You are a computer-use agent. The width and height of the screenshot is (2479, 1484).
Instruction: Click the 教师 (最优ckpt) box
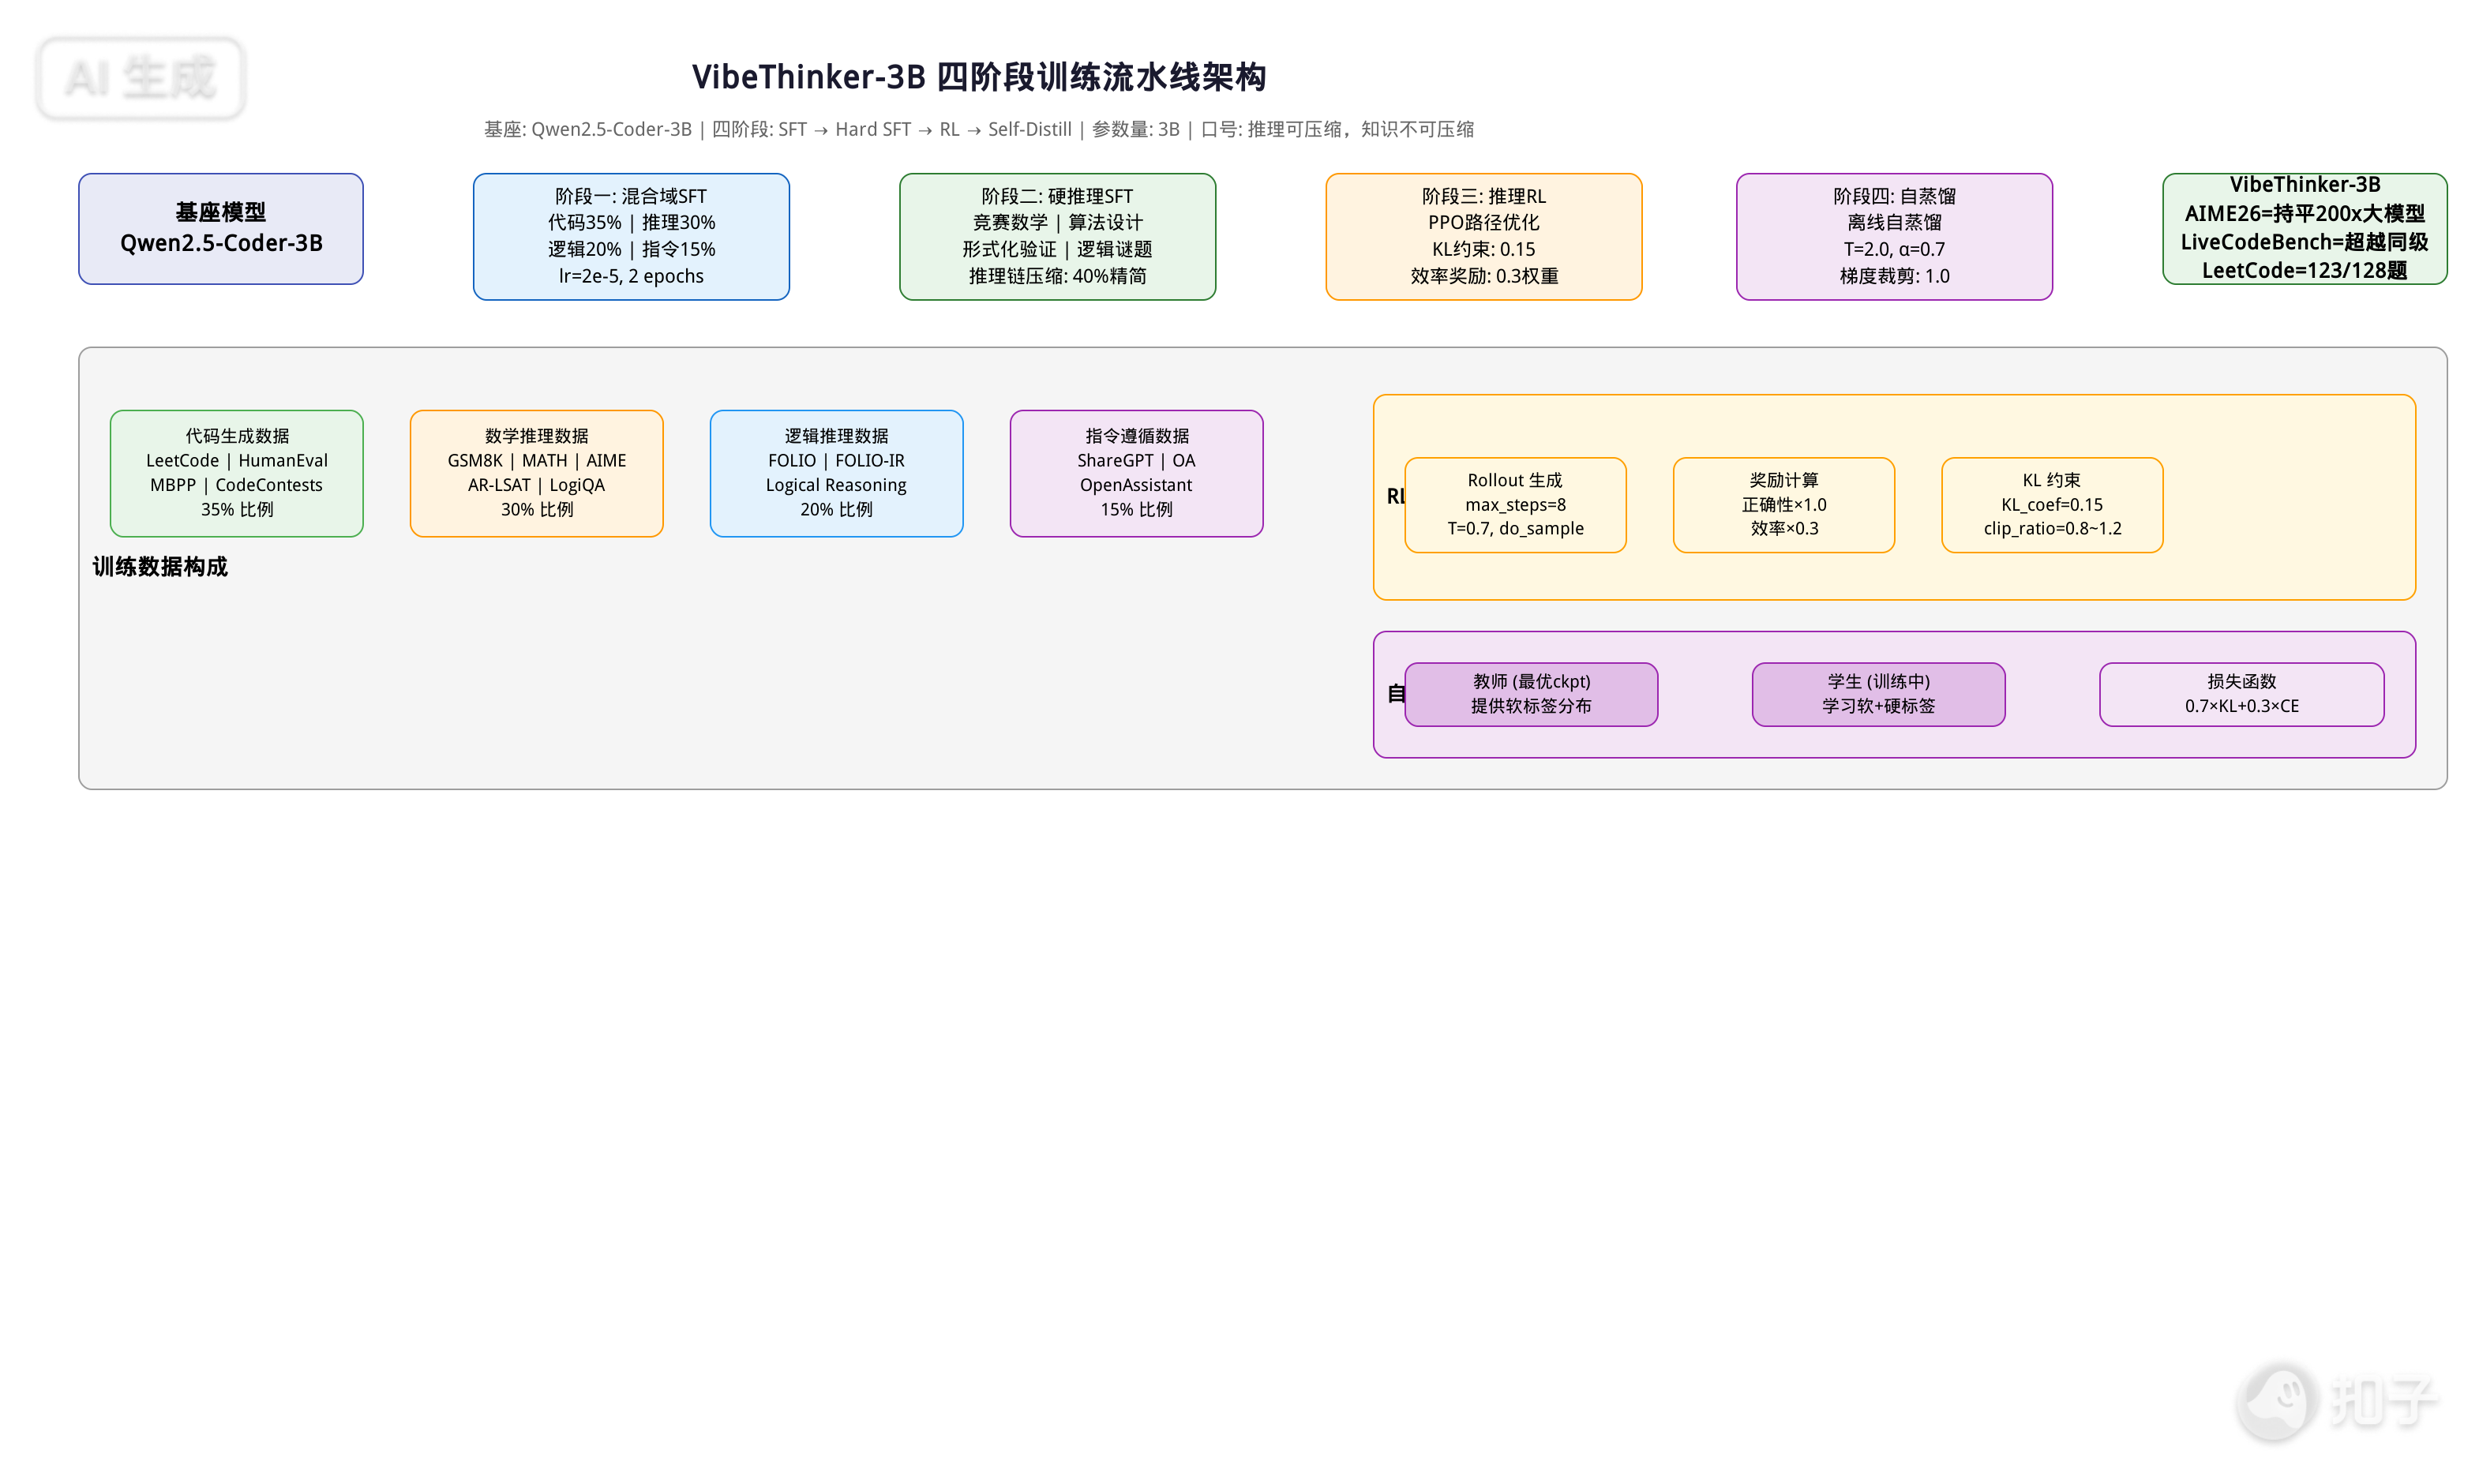pyautogui.click(x=1531, y=694)
